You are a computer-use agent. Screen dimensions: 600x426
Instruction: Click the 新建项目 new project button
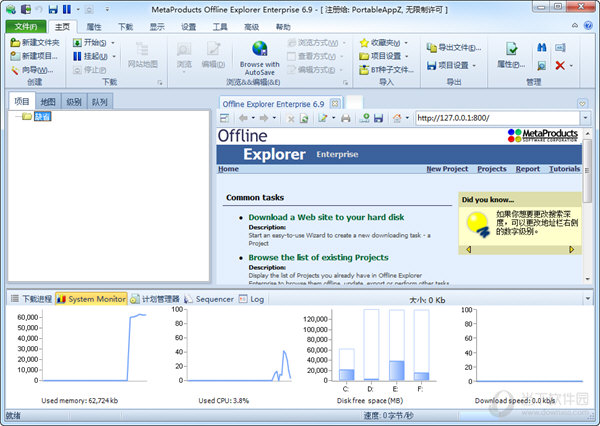pyautogui.click(x=34, y=56)
